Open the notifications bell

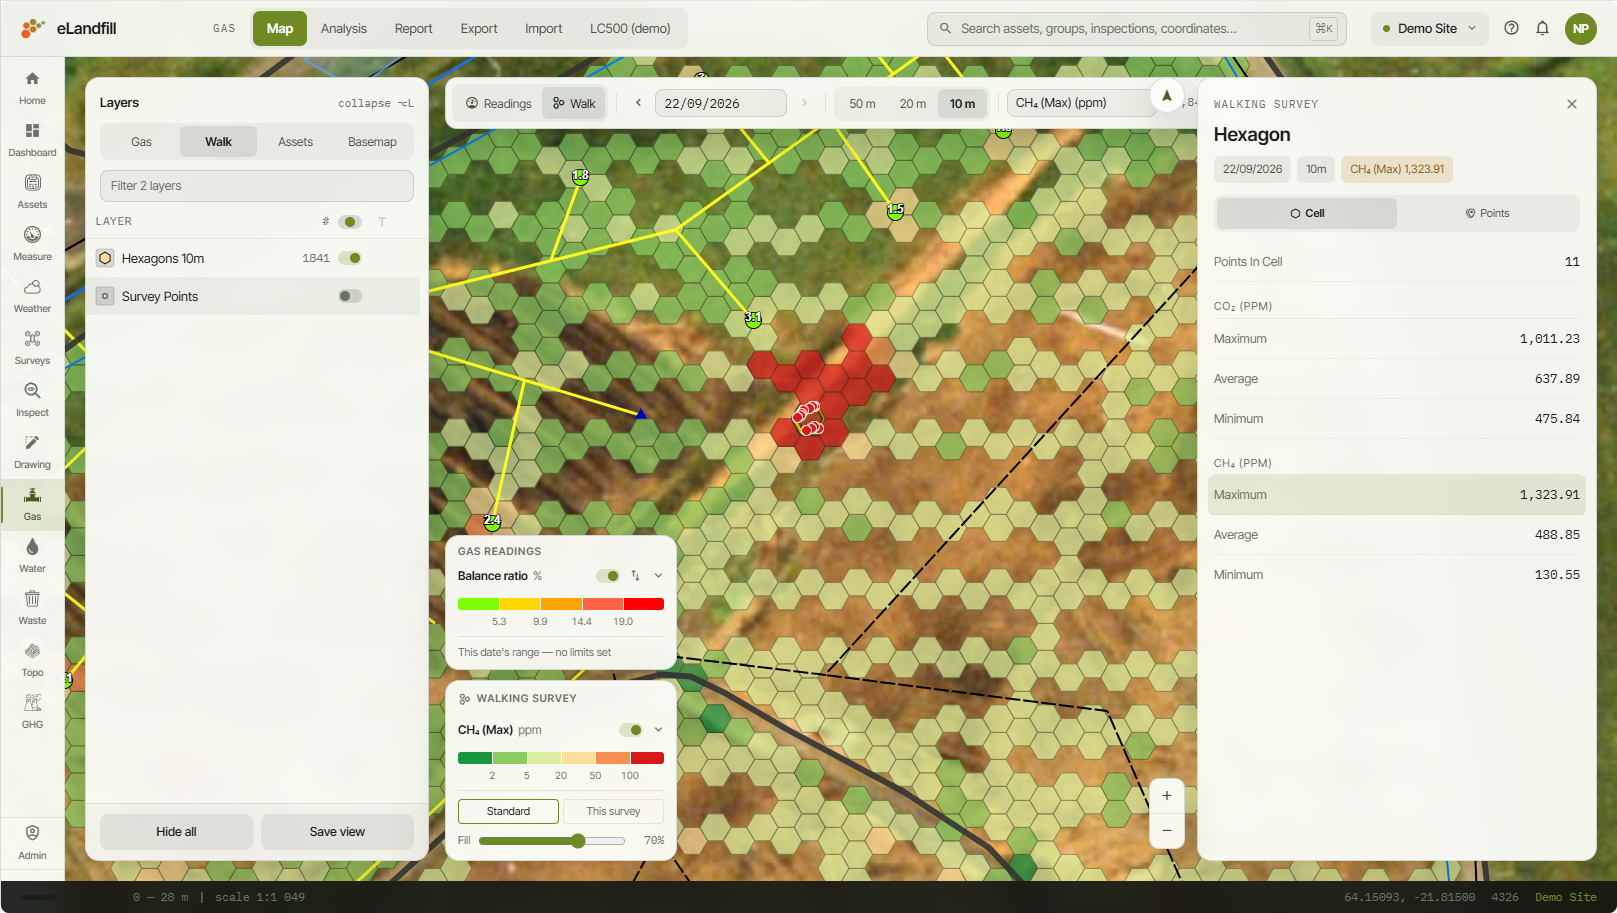pos(1542,28)
